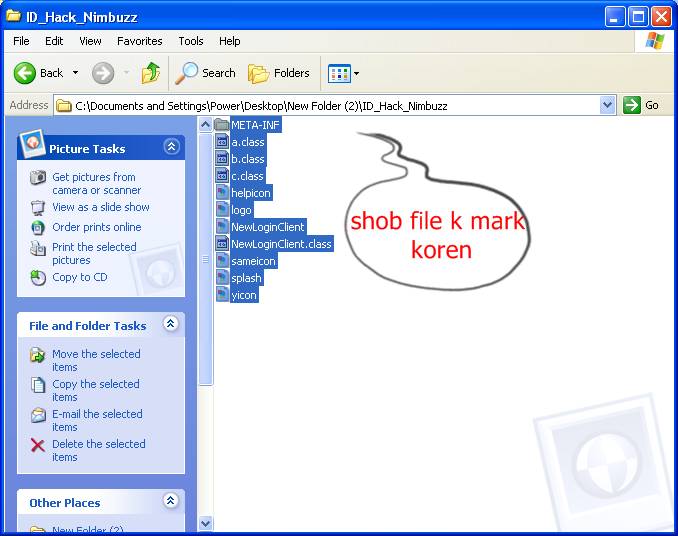678x536 pixels.
Task: Click the NewLoginClient.class file name
Action: pyautogui.click(x=281, y=244)
